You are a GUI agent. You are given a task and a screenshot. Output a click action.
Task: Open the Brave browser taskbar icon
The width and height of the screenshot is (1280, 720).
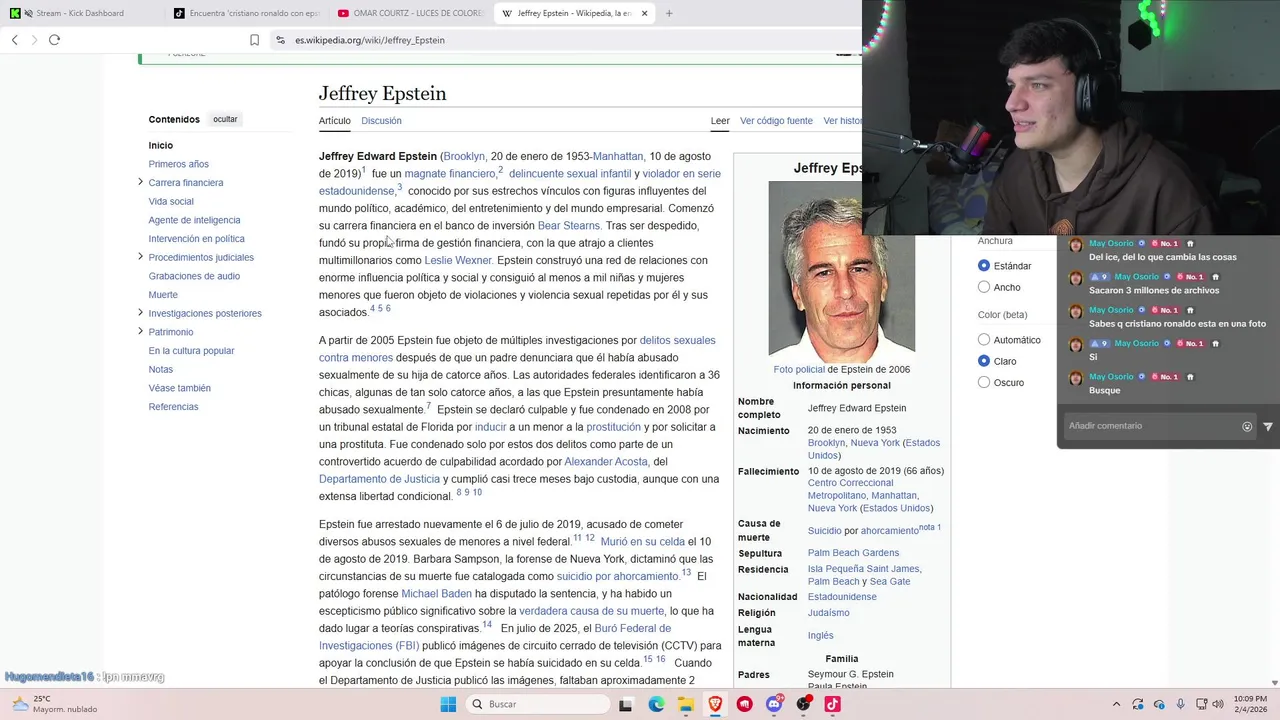(x=715, y=704)
